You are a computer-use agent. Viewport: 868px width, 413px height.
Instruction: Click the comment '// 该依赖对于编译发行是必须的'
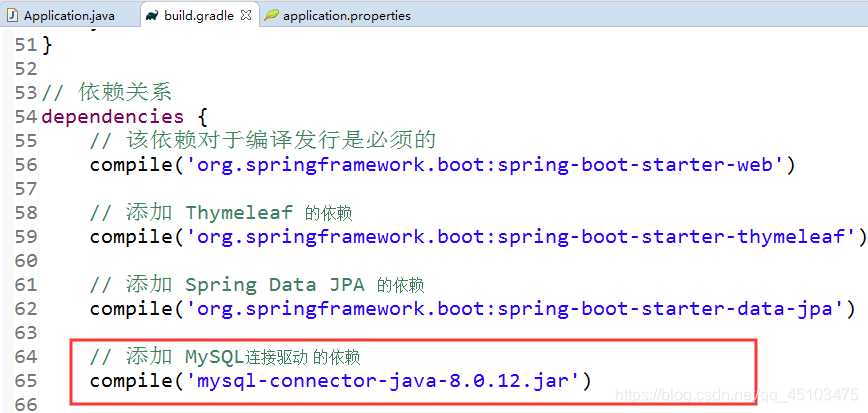click(x=263, y=141)
